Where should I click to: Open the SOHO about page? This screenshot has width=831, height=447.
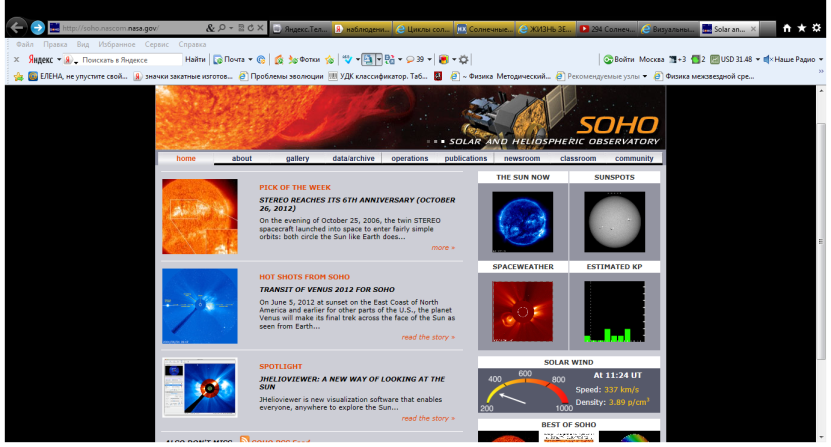click(242, 158)
